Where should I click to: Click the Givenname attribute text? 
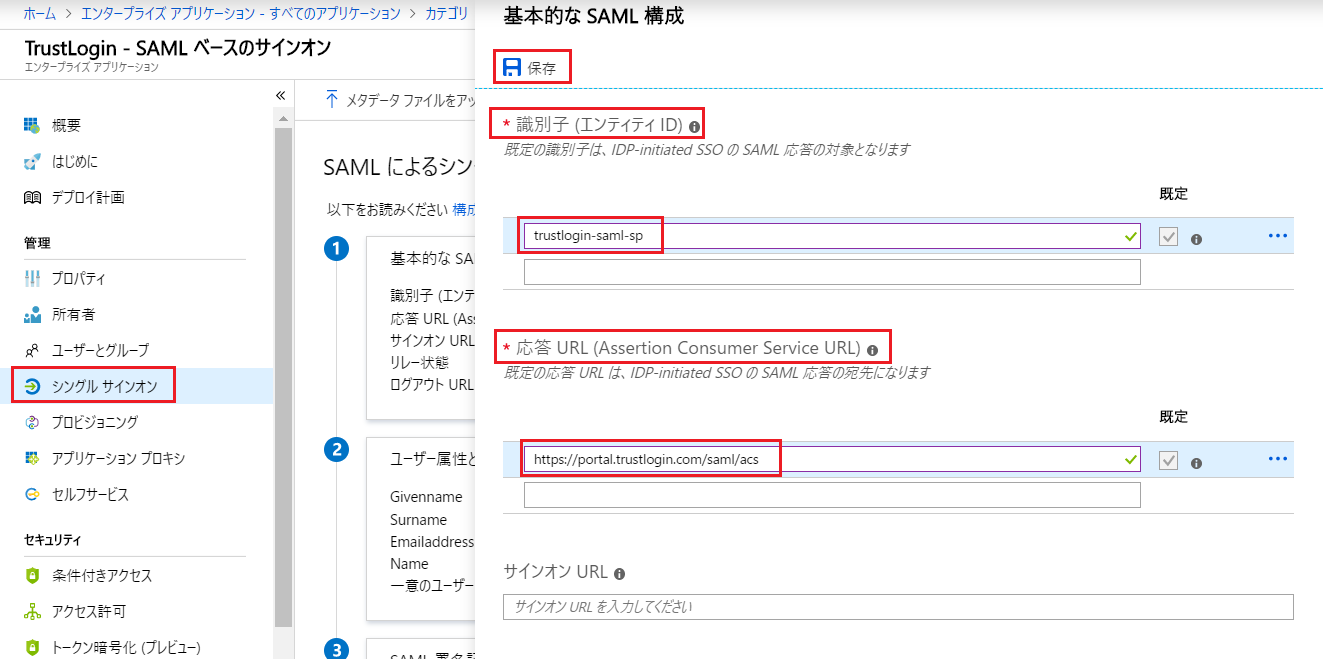point(426,497)
